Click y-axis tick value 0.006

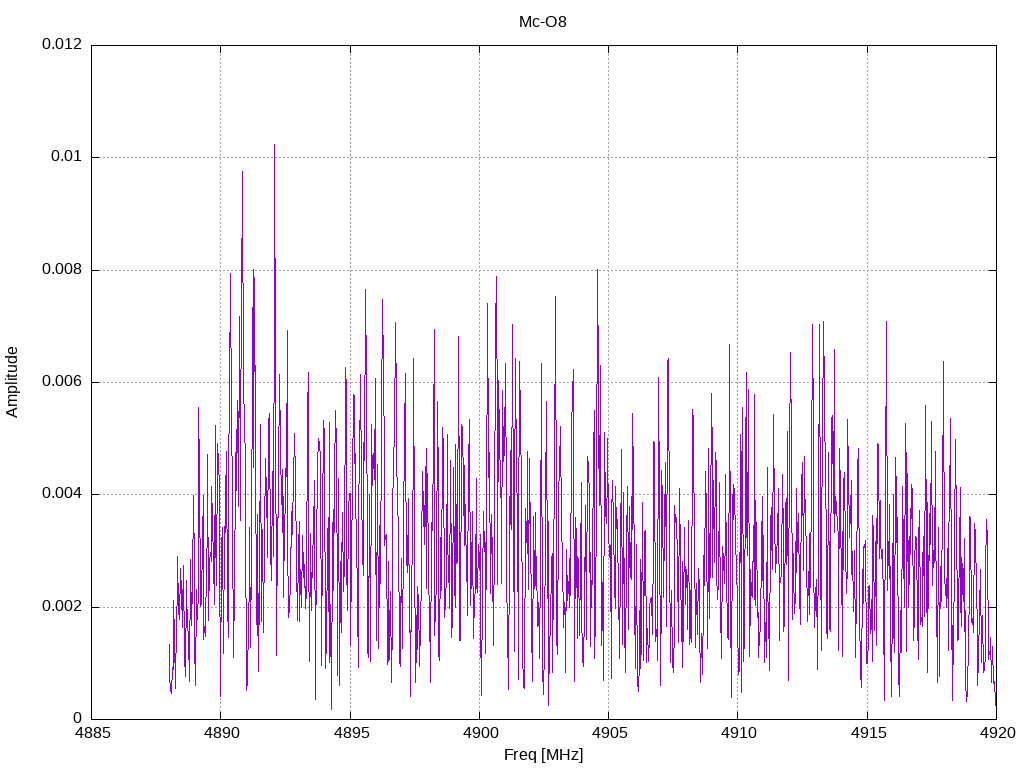63,381
